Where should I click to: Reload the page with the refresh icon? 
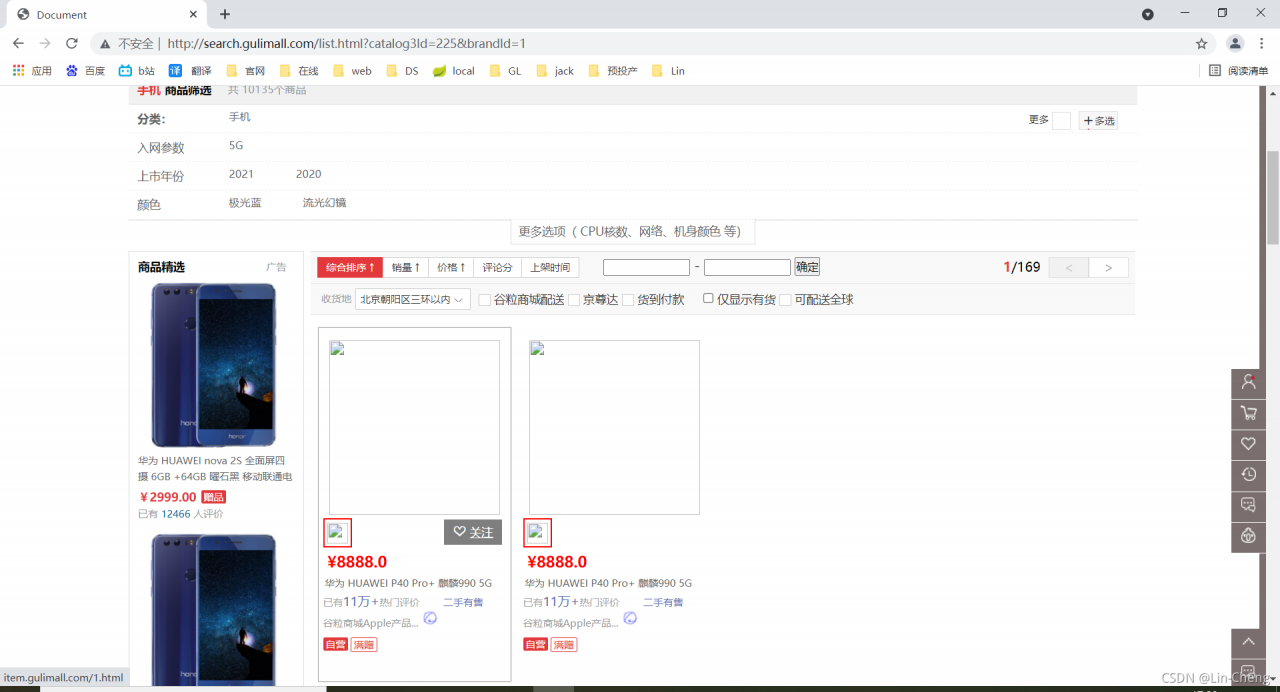(x=72, y=43)
